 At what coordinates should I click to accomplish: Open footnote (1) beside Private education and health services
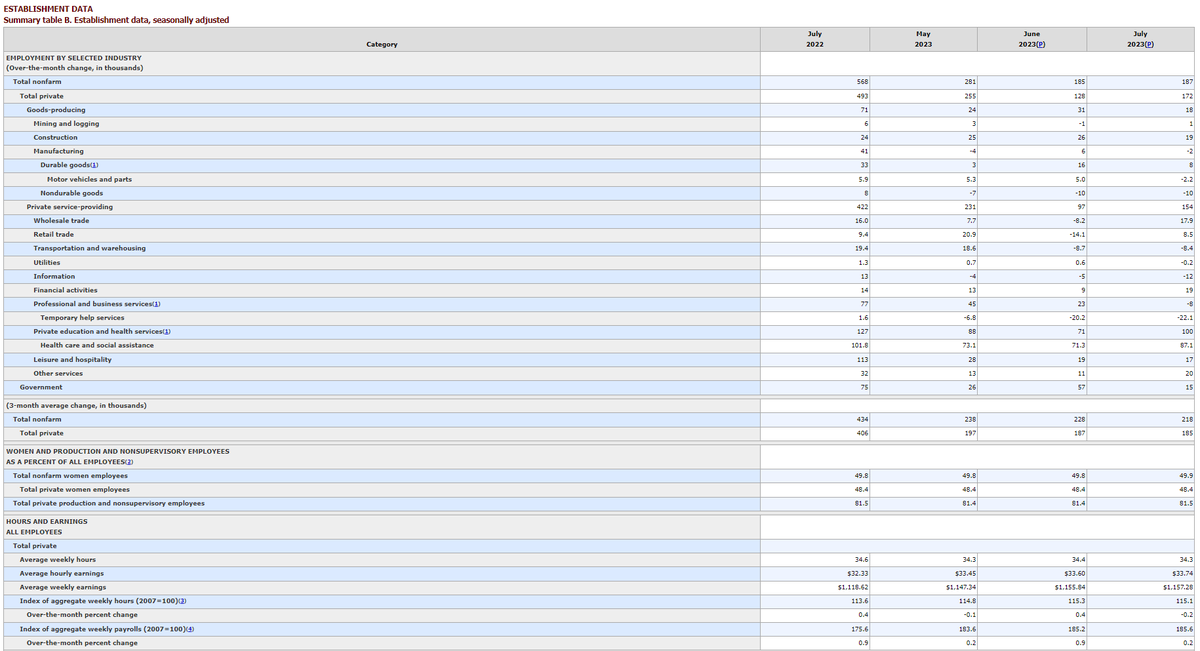[x=166, y=332]
